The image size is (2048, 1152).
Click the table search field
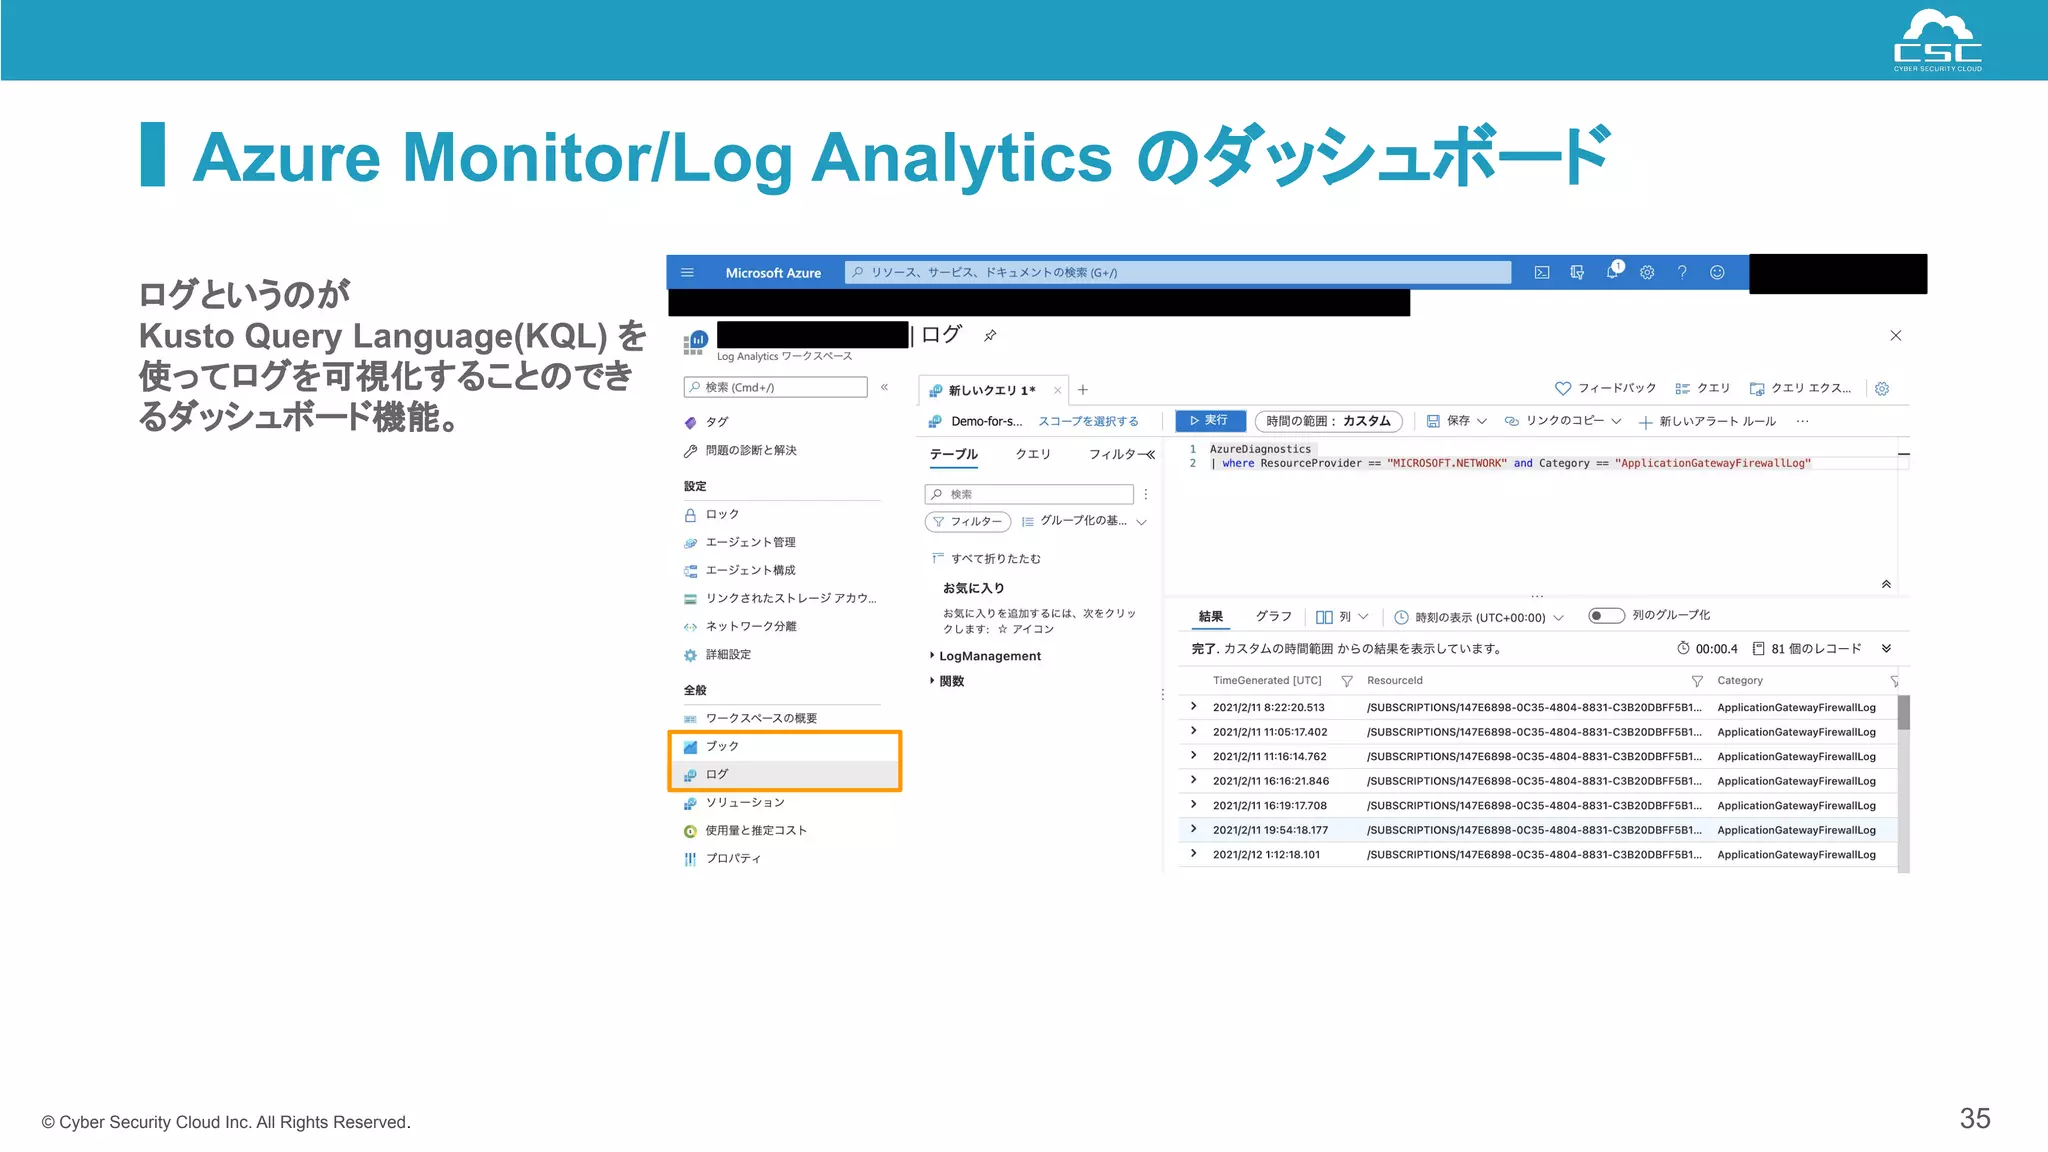click(x=1029, y=494)
